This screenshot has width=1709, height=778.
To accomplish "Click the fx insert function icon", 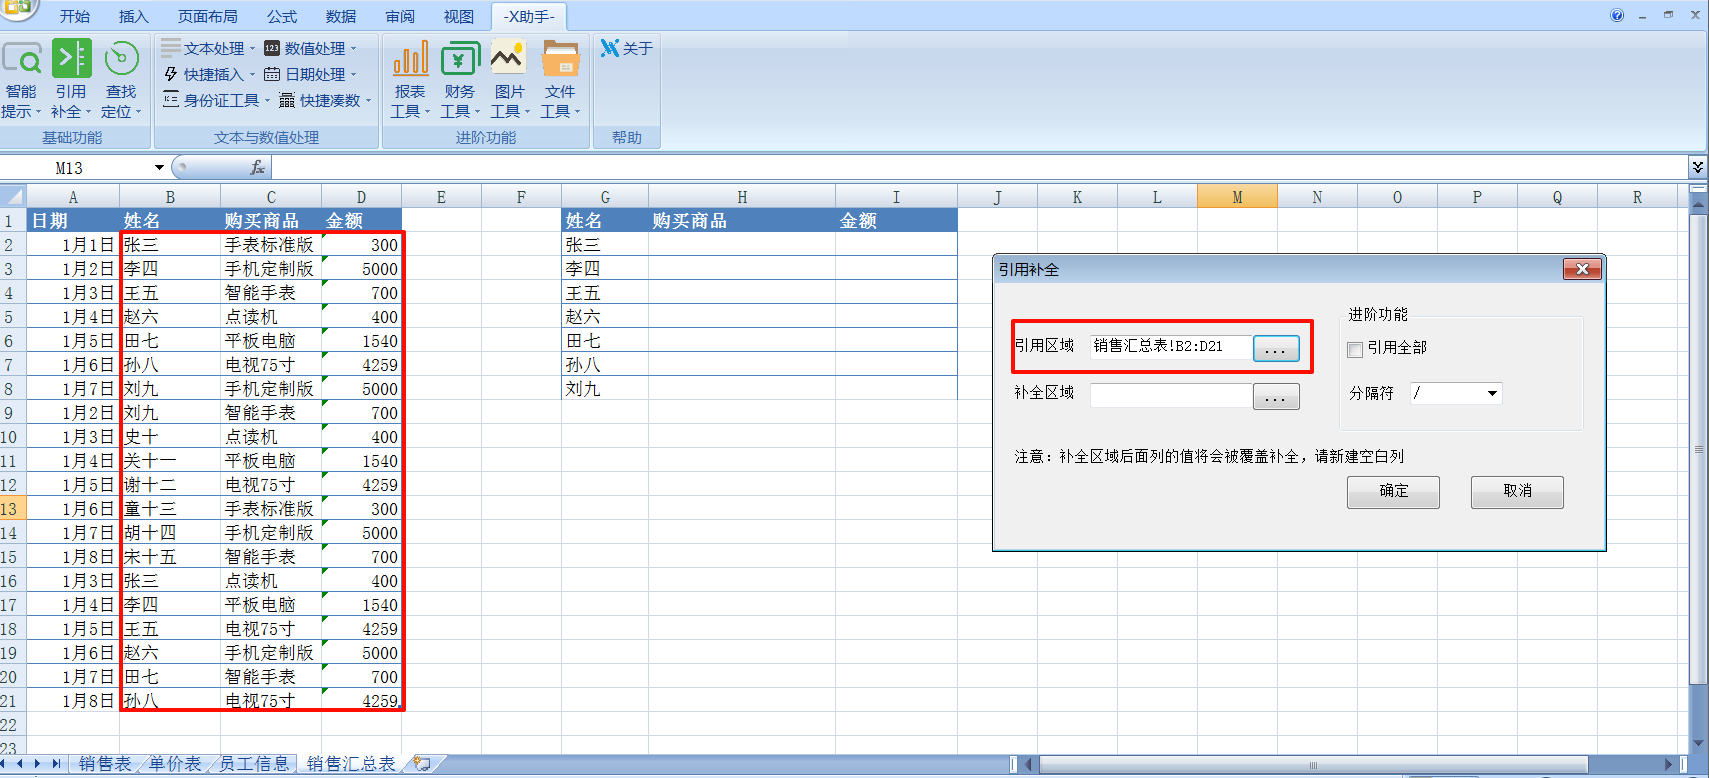I will point(257,168).
